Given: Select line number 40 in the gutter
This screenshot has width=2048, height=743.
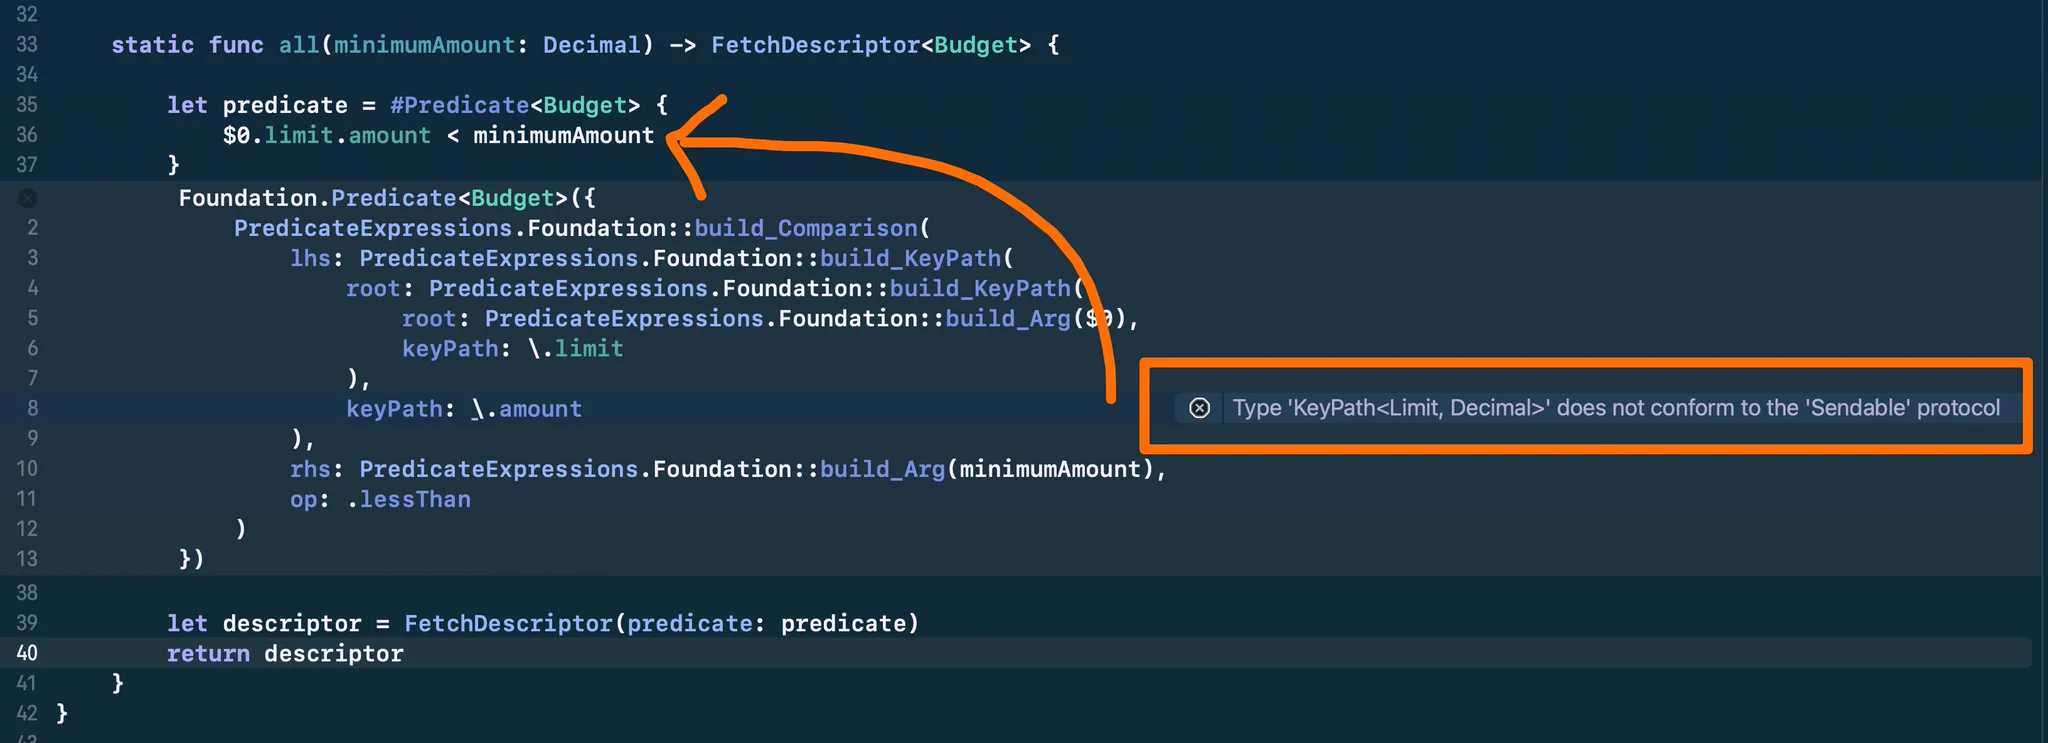Looking at the screenshot, I should tap(27, 653).
